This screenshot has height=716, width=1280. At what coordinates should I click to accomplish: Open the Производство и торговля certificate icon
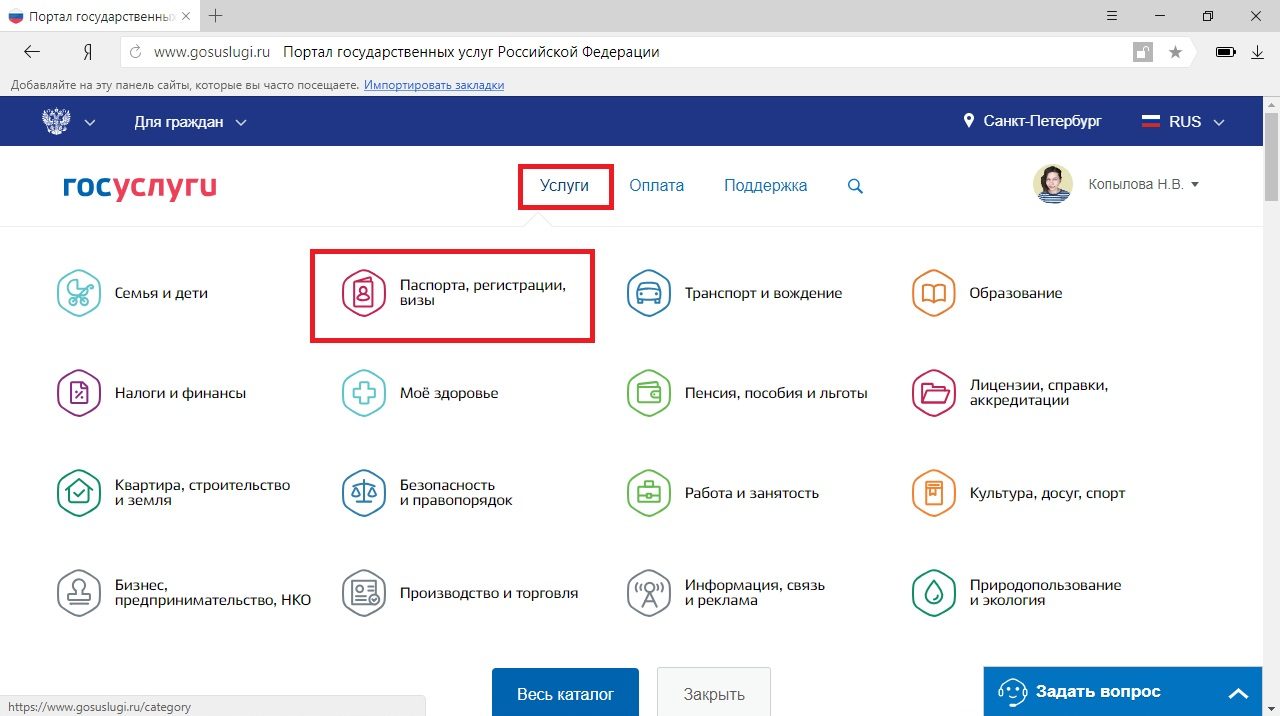(364, 593)
